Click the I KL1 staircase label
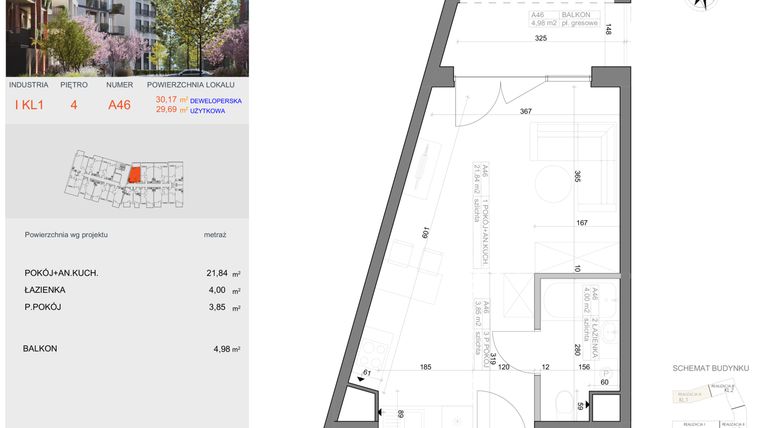Viewport: 760px width, 428px height. pyautogui.click(x=30, y=104)
